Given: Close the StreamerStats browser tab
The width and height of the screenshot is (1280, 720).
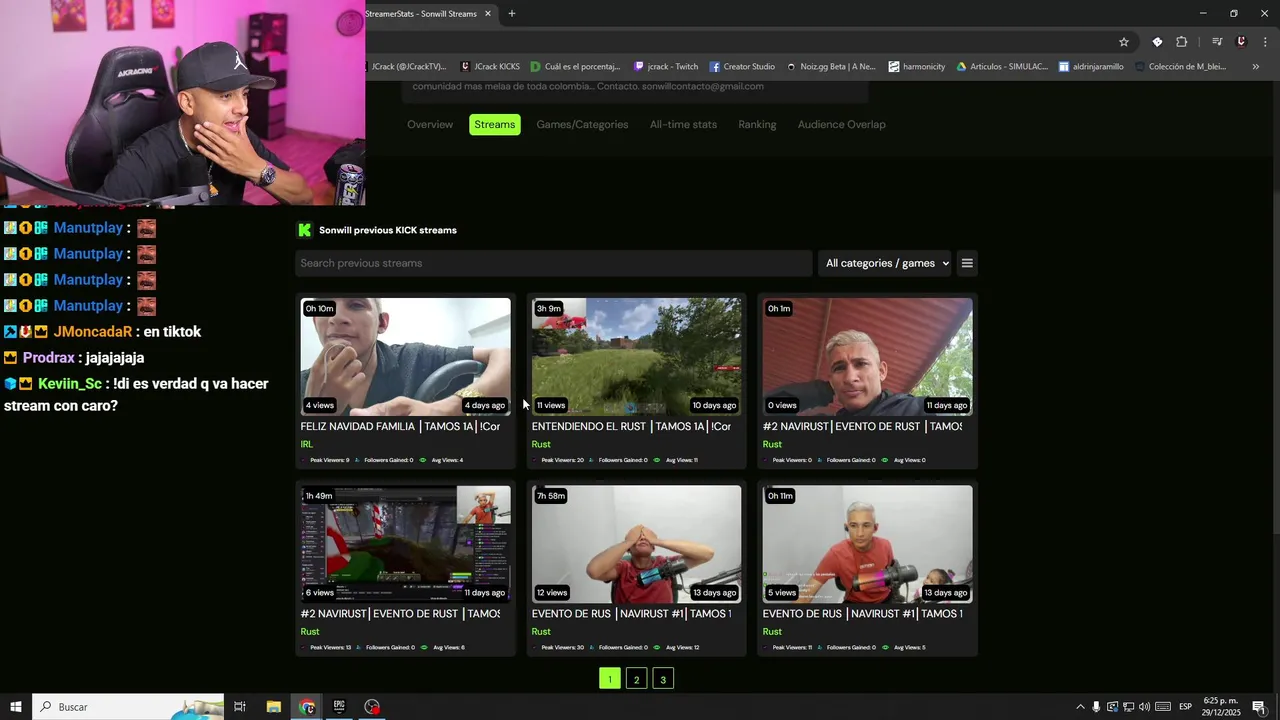Looking at the screenshot, I should pos(488,14).
